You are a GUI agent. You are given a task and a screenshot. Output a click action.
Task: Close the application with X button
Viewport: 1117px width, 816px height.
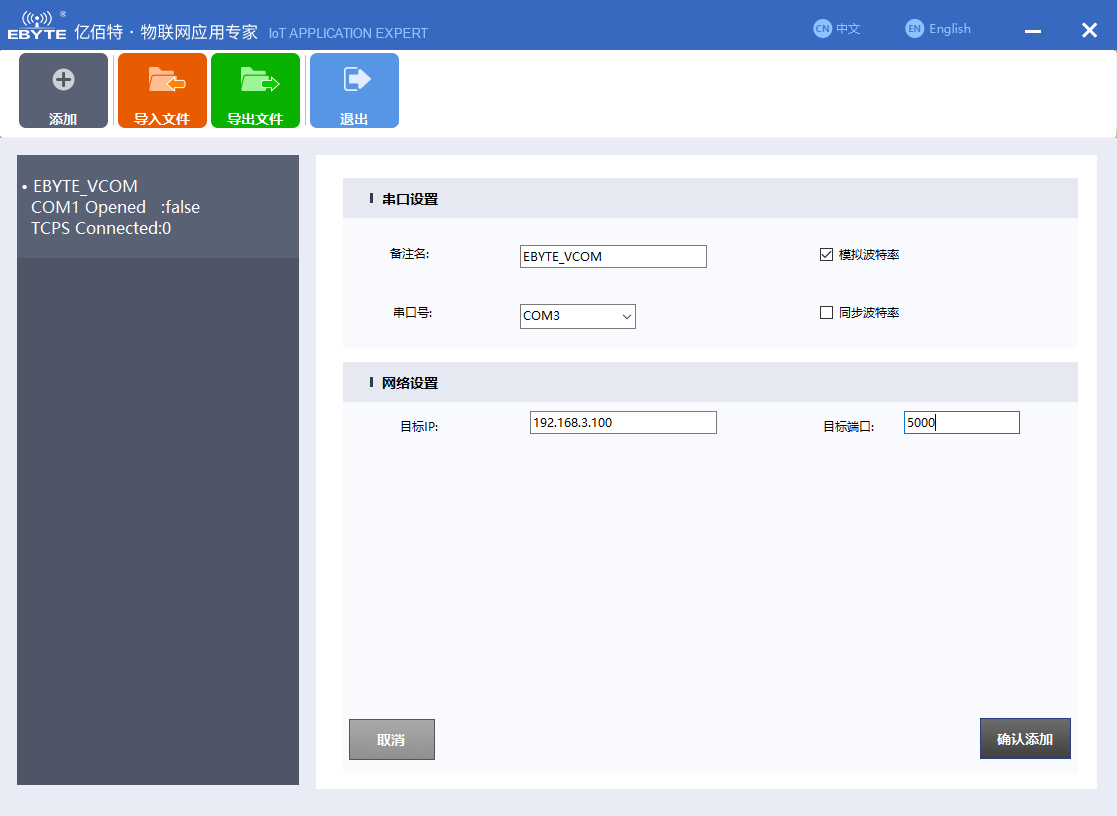[x=1089, y=30]
